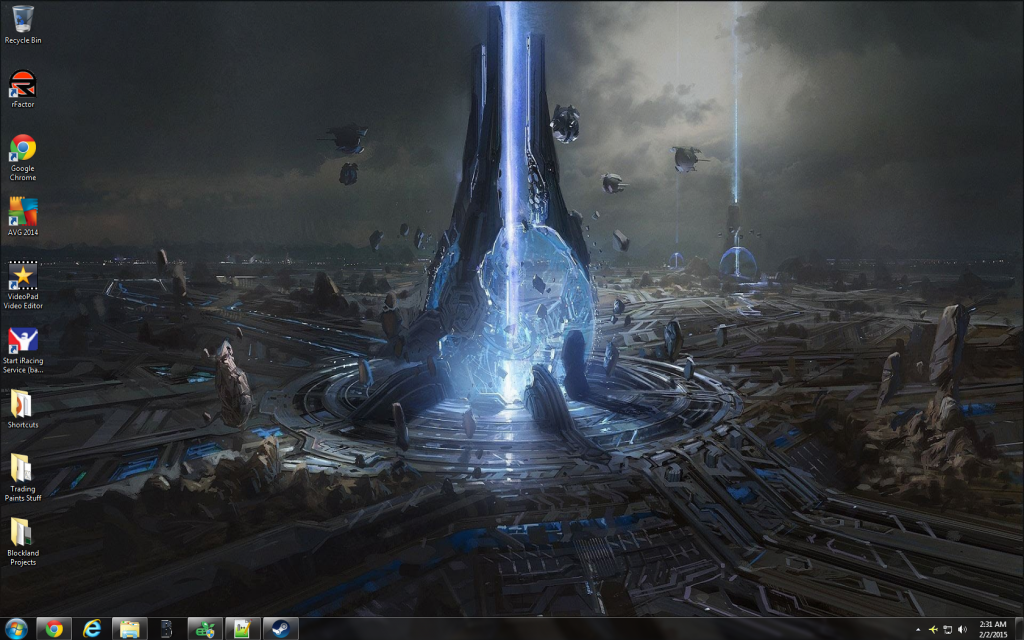Select the rFactor desktop shortcut
This screenshot has width=1024, height=640.
click(23, 89)
